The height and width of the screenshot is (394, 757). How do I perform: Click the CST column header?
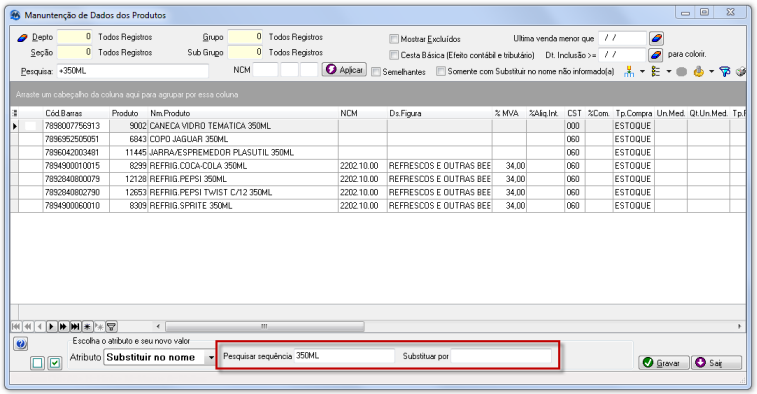[575, 113]
